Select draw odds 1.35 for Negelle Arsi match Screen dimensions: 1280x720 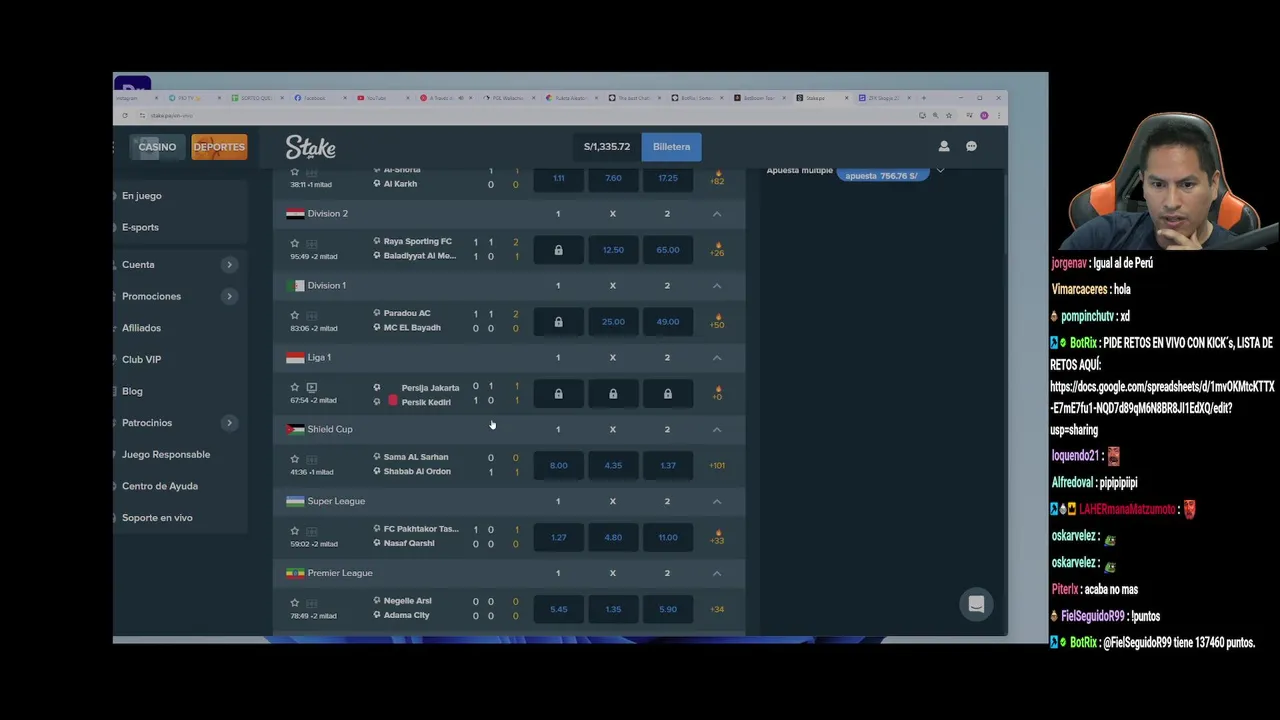(613, 610)
